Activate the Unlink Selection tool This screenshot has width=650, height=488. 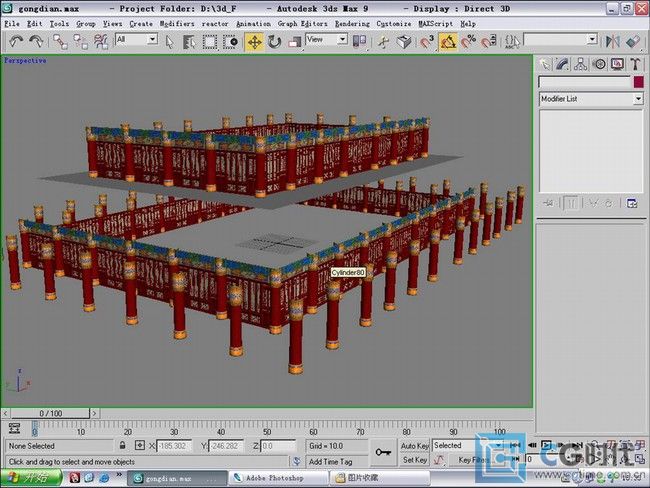coord(80,41)
